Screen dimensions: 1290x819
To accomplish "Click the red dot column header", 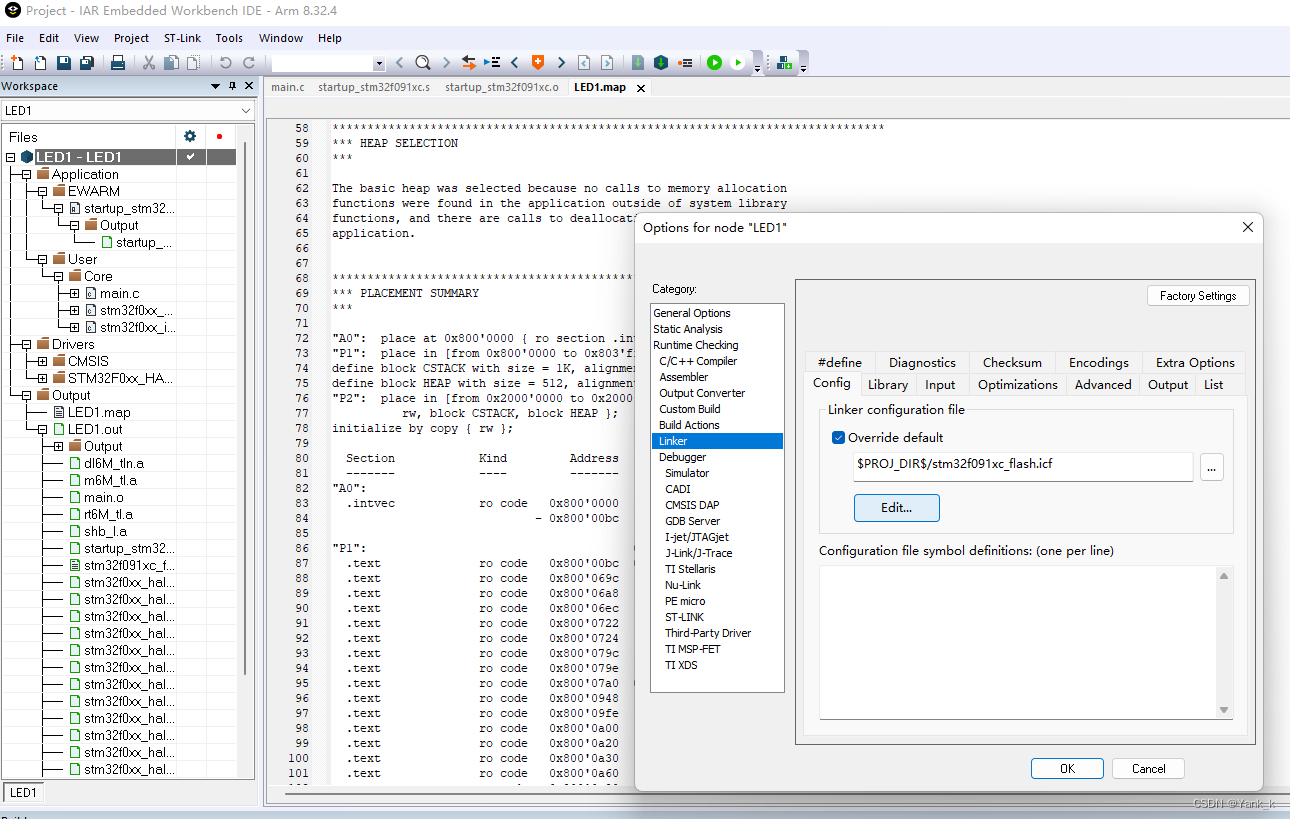I will (x=219, y=136).
